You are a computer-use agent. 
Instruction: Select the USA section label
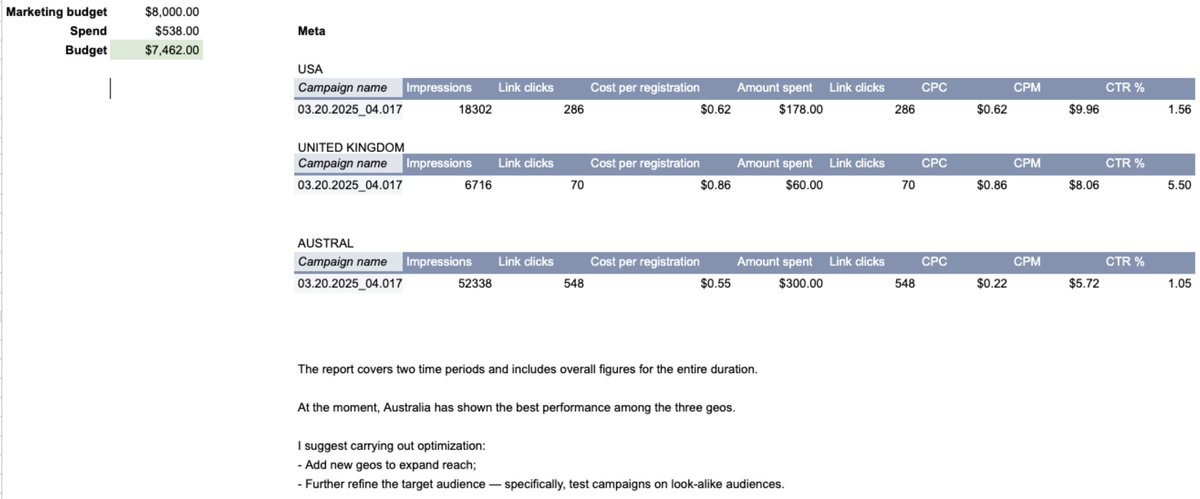tap(310, 69)
